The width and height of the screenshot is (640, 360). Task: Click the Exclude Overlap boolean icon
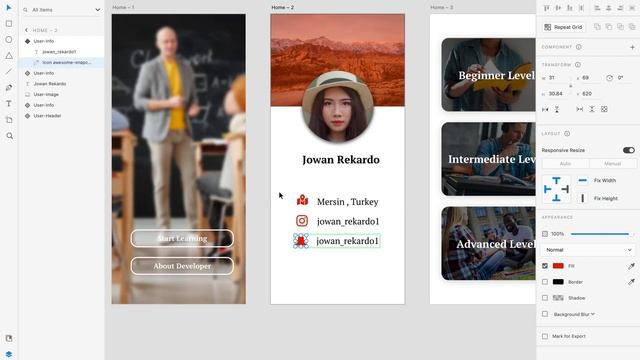click(632, 27)
